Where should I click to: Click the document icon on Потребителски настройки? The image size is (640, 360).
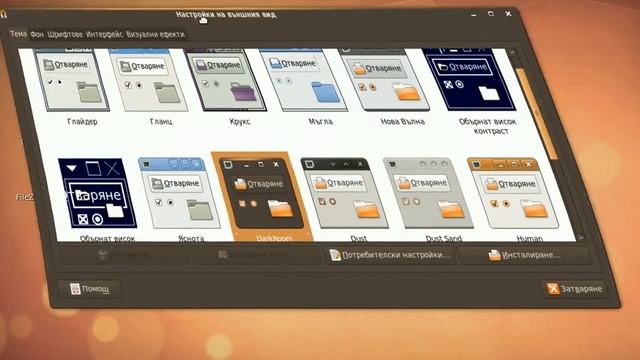[335, 255]
